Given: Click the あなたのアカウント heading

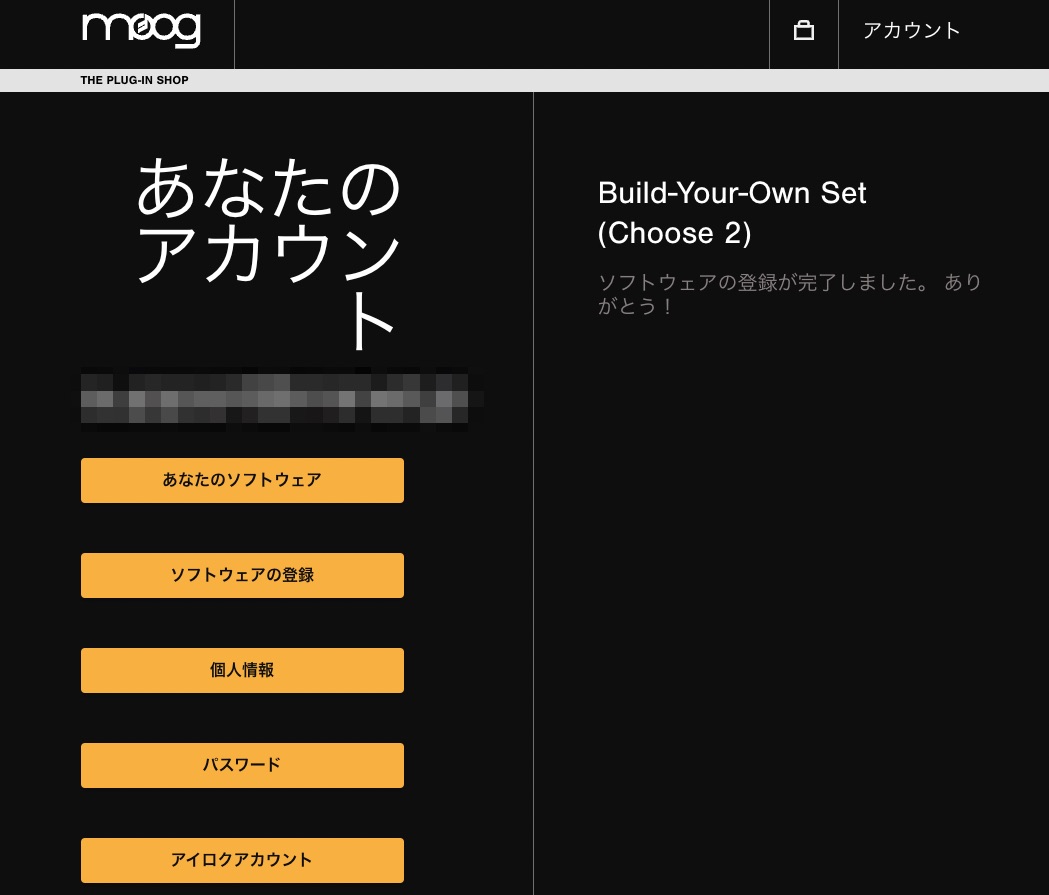Looking at the screenshot, I should (x=268, y=253).
